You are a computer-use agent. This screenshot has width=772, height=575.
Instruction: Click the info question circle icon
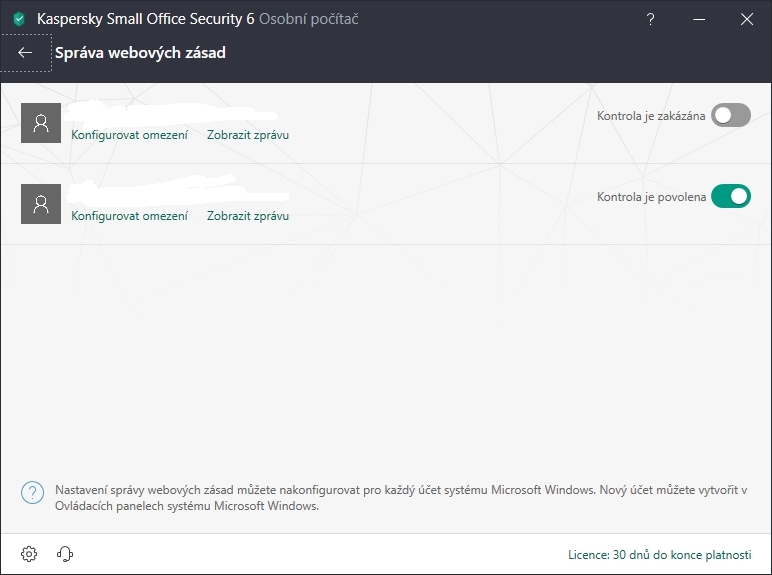(33, 492)
